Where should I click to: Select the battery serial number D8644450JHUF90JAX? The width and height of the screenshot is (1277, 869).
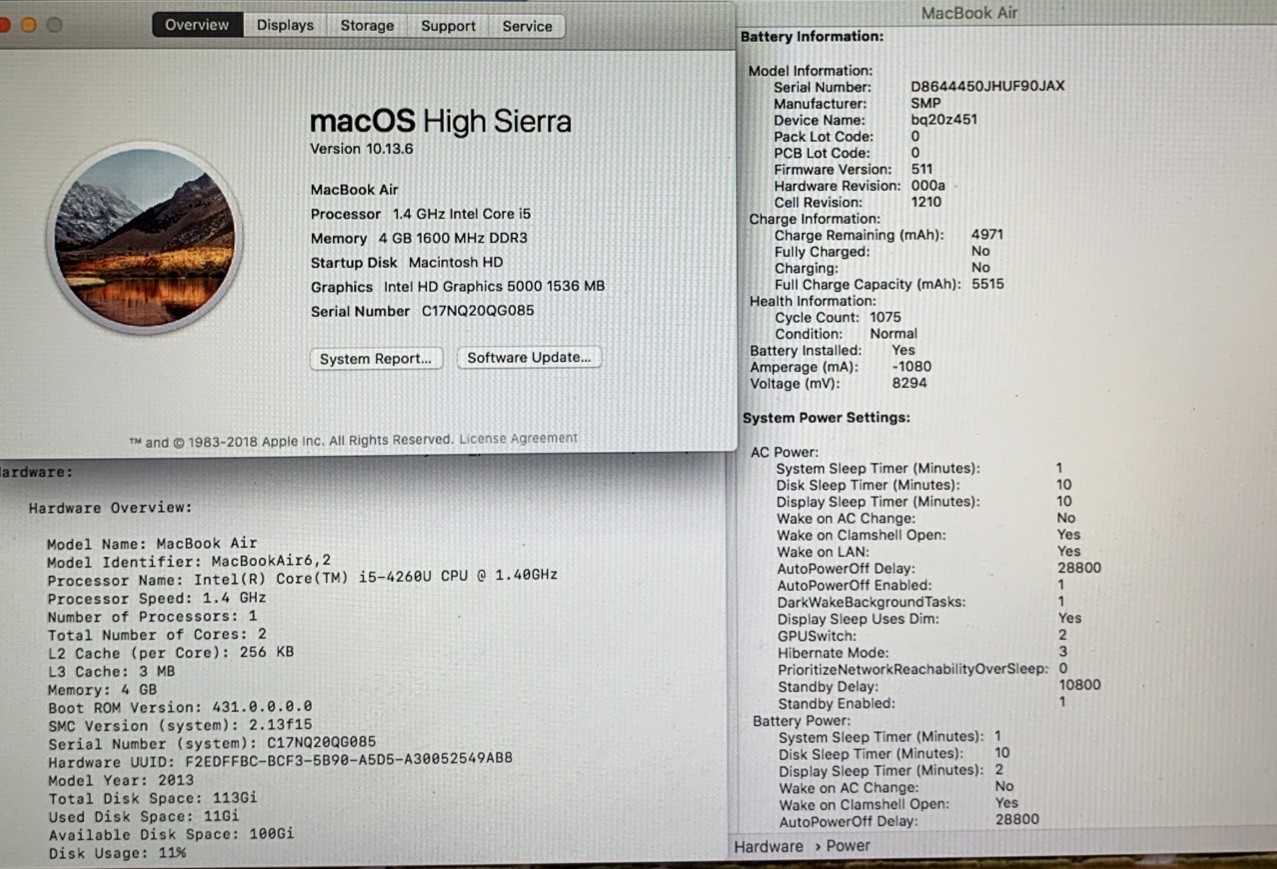pyautogui.click(x=987, y=87)
